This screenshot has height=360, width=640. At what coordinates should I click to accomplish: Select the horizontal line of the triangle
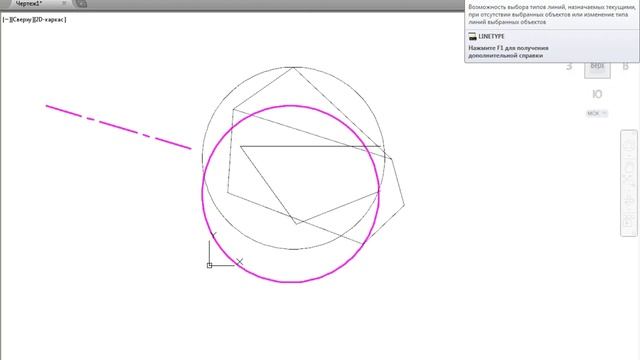(310, 146)
